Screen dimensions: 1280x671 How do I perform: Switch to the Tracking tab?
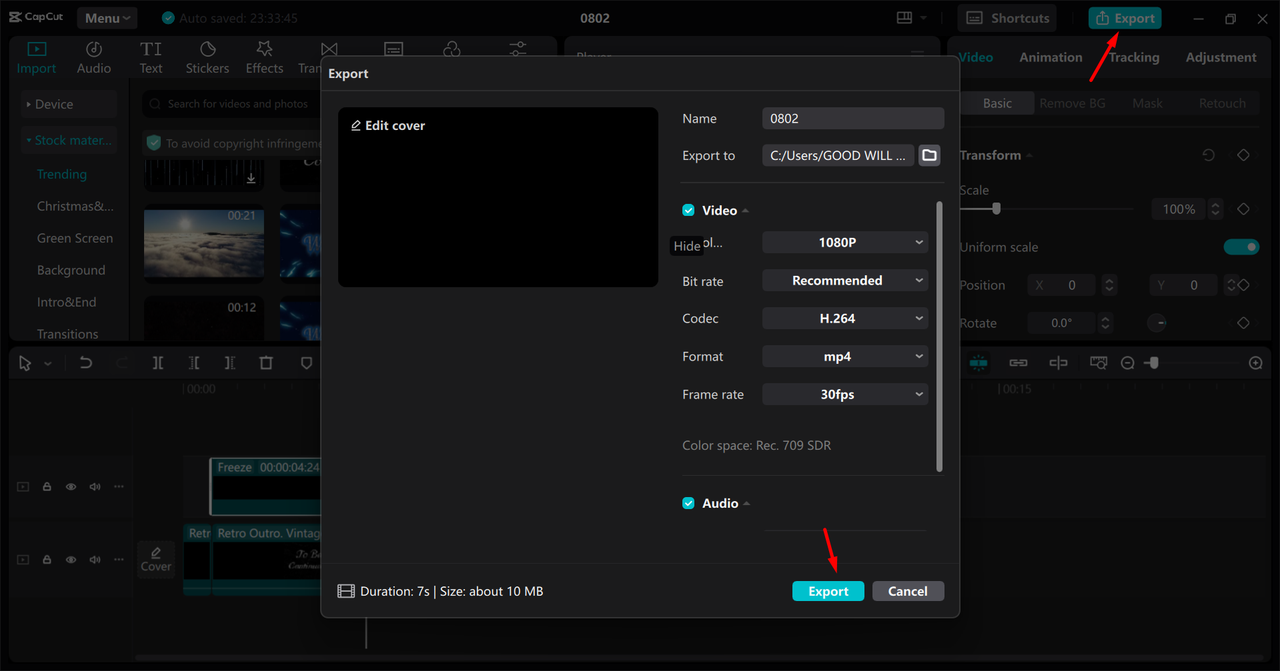pyautogui.click(x=1134, y=57)
